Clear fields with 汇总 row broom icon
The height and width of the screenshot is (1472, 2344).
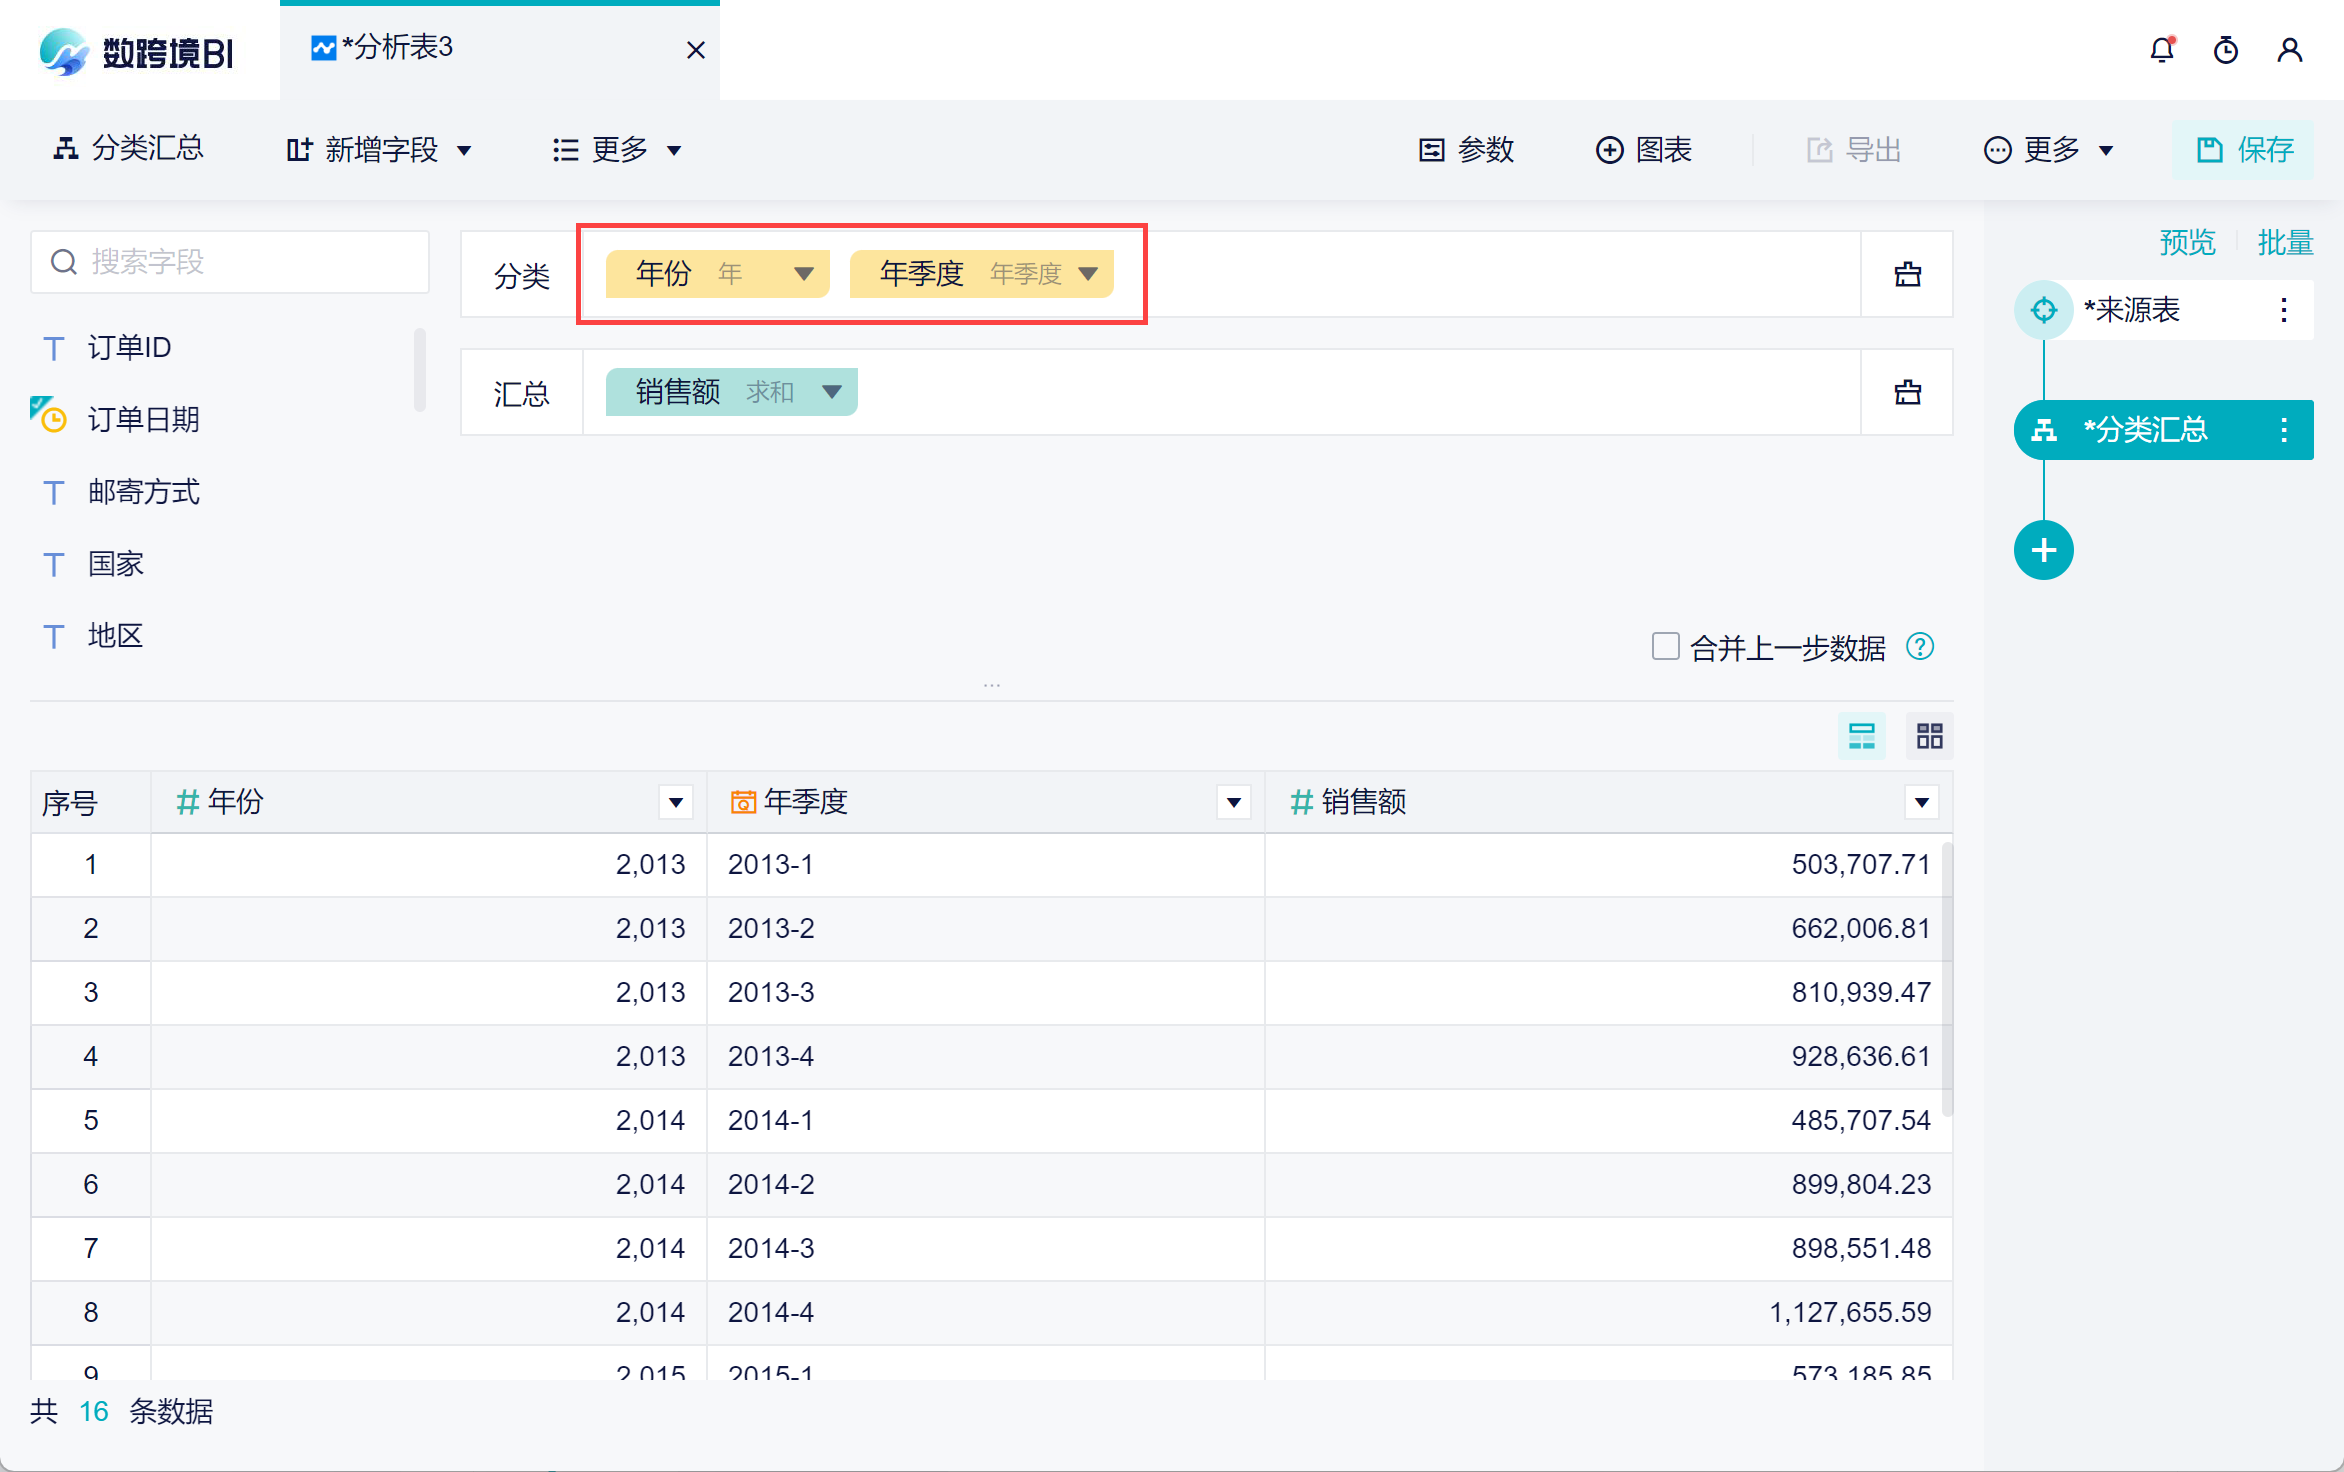(1907, 392)
